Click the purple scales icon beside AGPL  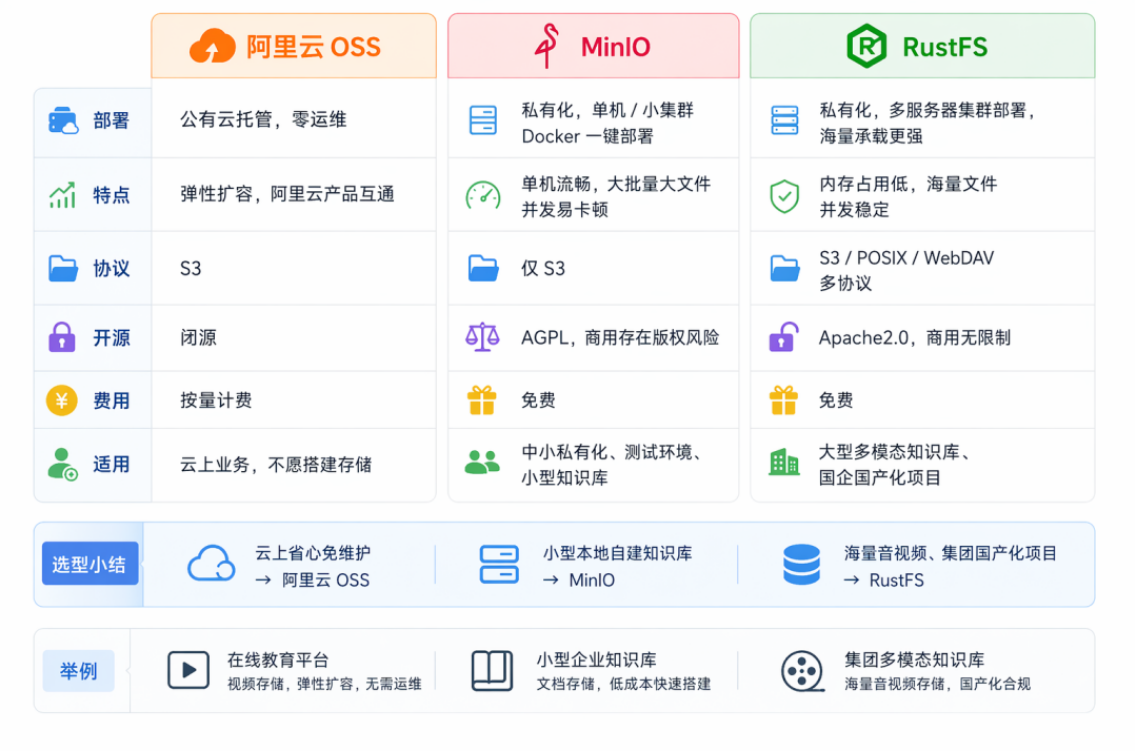[482, 337]
